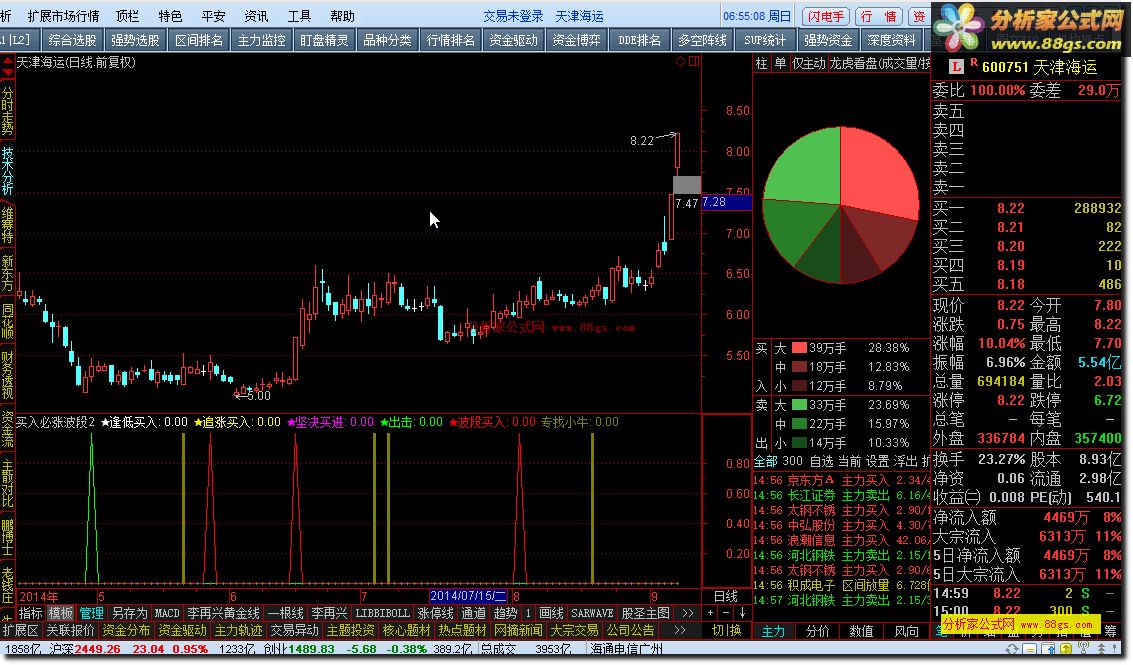This screenshot has width=1133, height=665.
Task: Open 盯盘精灵 toolbar item
Action: point(324,40)
